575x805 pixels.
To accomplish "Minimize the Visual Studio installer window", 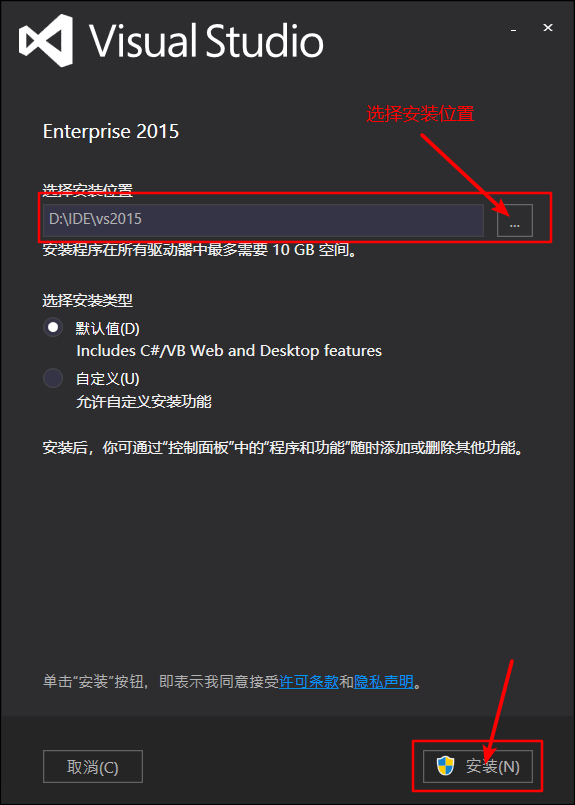I will tap(513, 30).
